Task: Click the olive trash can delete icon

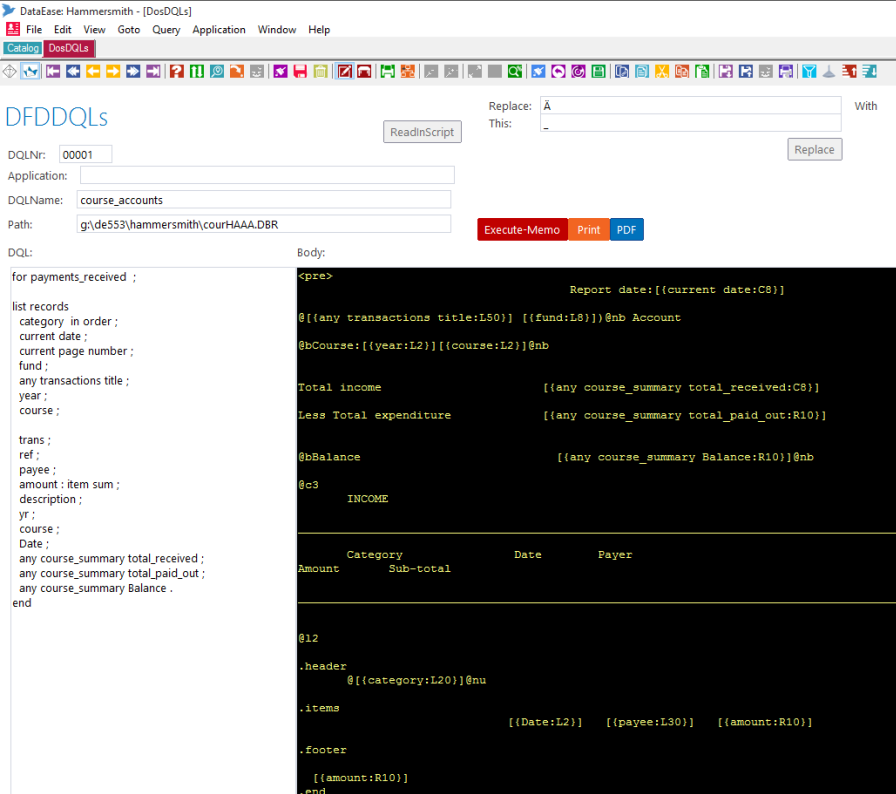Action: coord(321,71)
